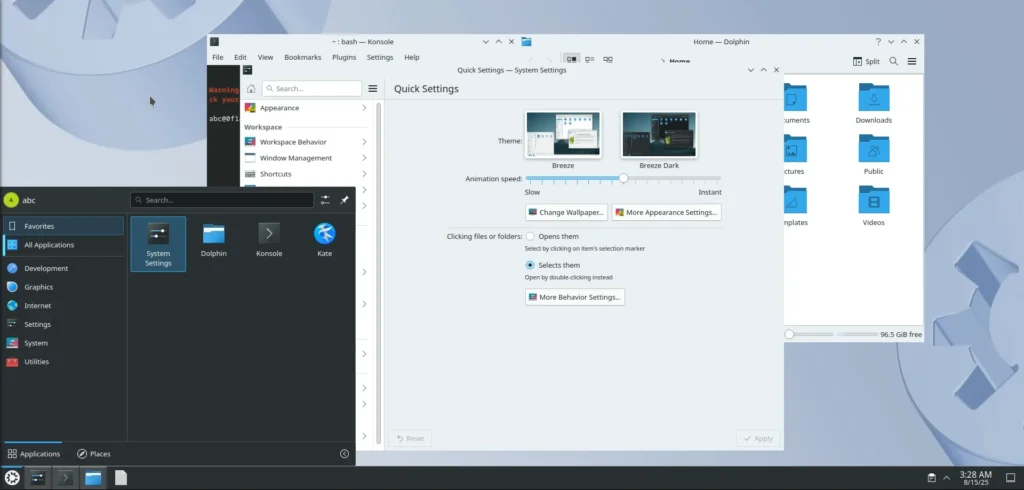This screenshot has width=1024, height=490.
Task: Switch Dolphin to details view mode
Action: (x=608, y=59)
